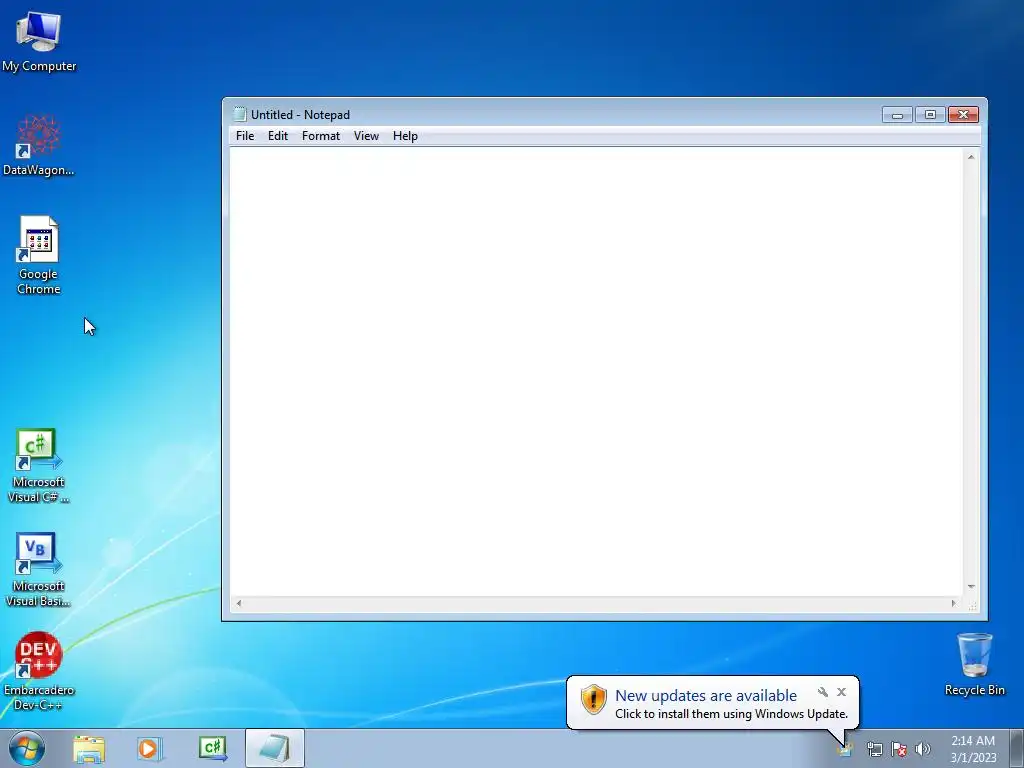The image size is (1024, 768).
Task: Click the wrench icon in update notification
Action: 823,692
